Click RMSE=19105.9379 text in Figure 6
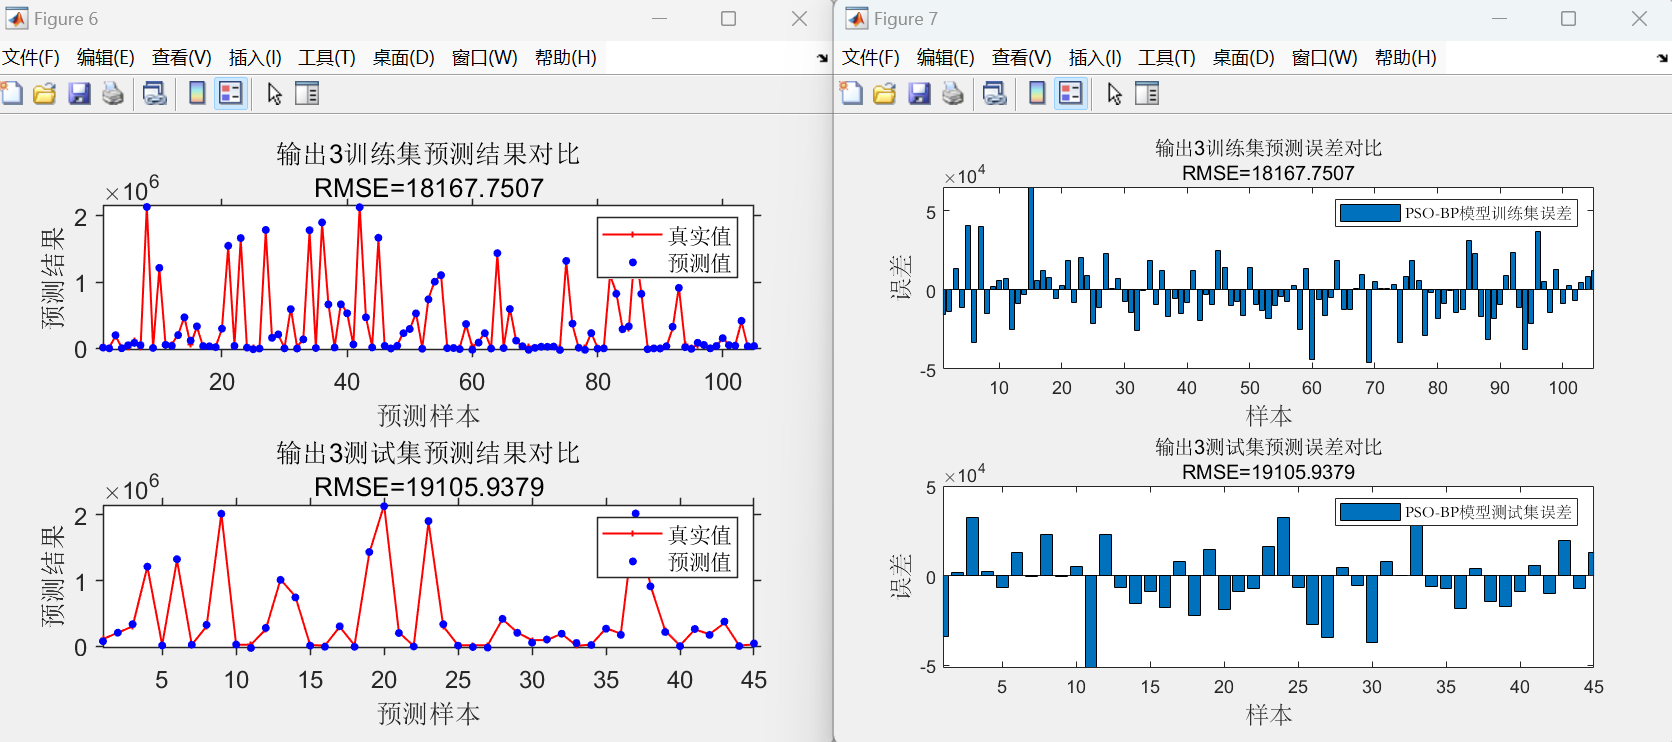1672x742 pixels. tap(429, 487)
